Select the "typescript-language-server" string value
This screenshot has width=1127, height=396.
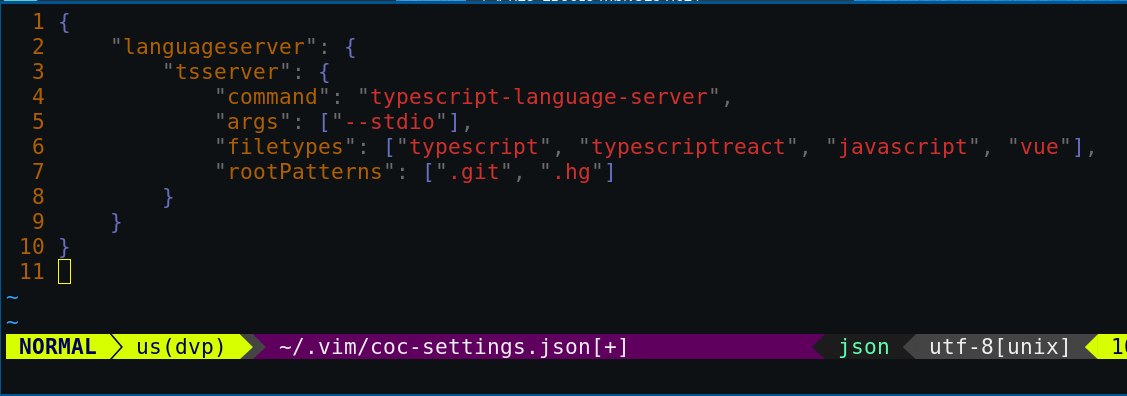point(539,97)
